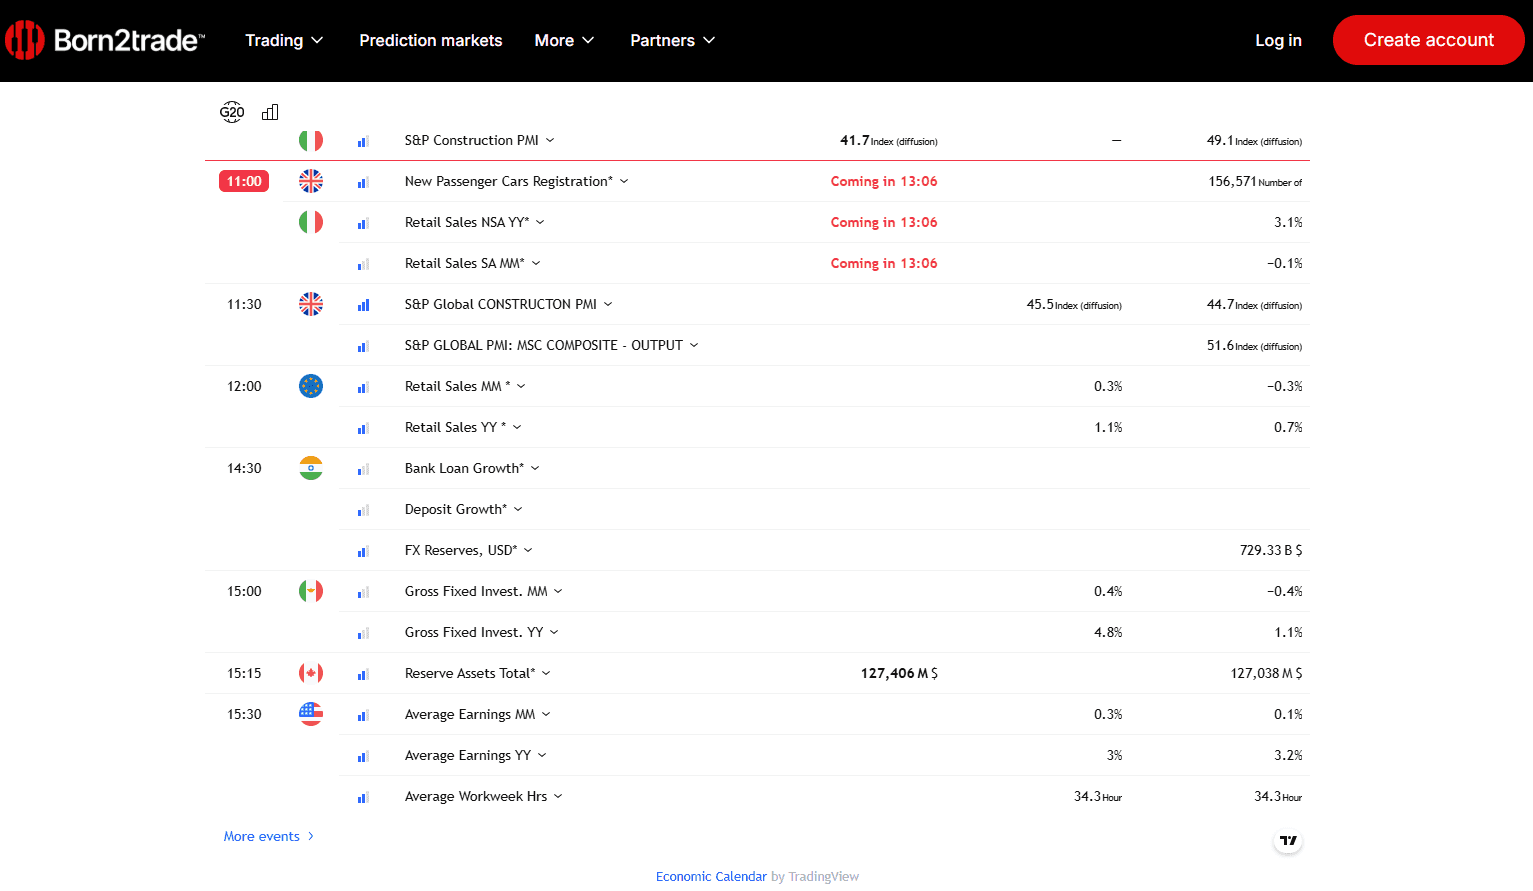Click EU flag beside Retail Sales MM
1533x891 pixels.
311,386
